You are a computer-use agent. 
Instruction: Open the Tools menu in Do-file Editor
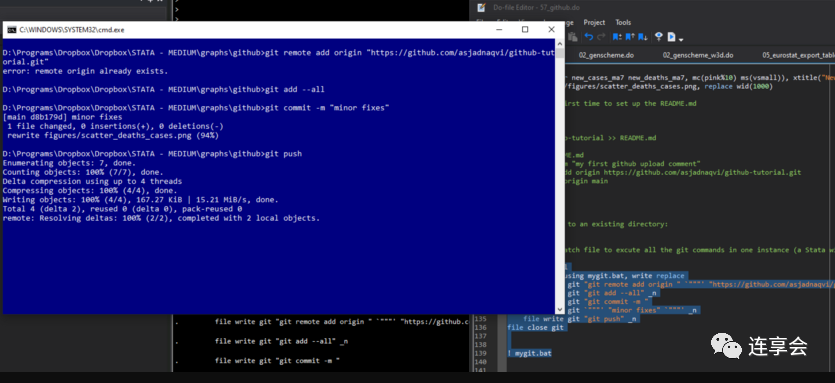point(623,22)
